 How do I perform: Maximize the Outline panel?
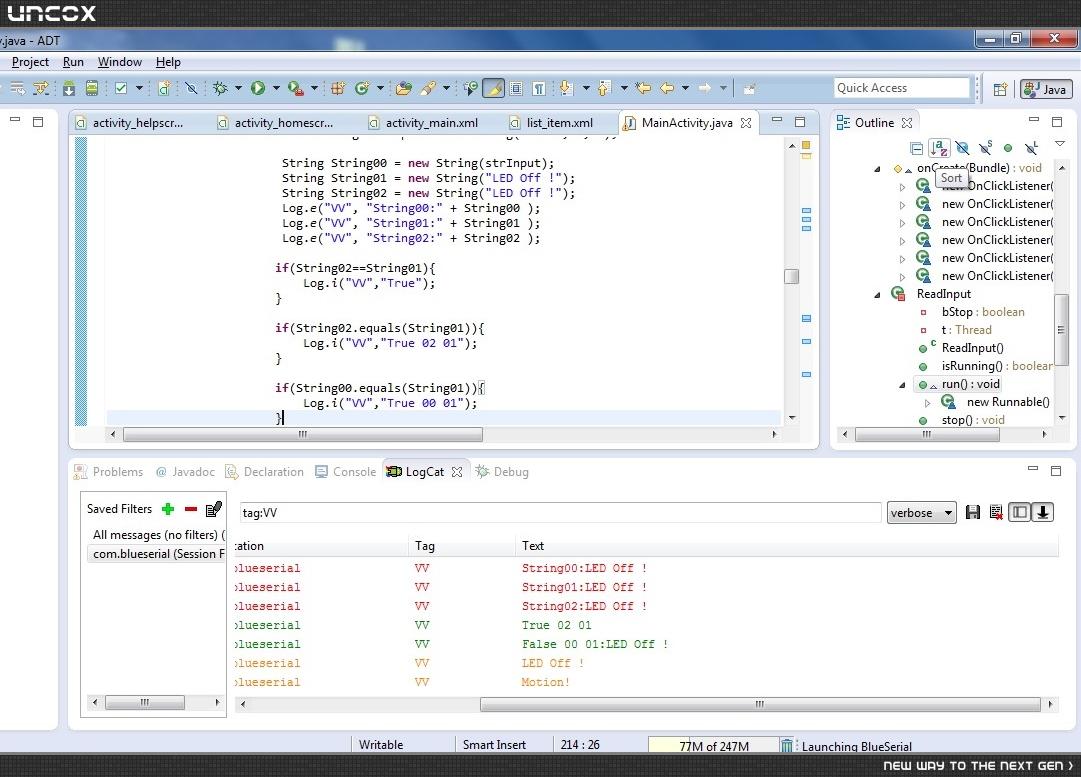click(1057, 121)
